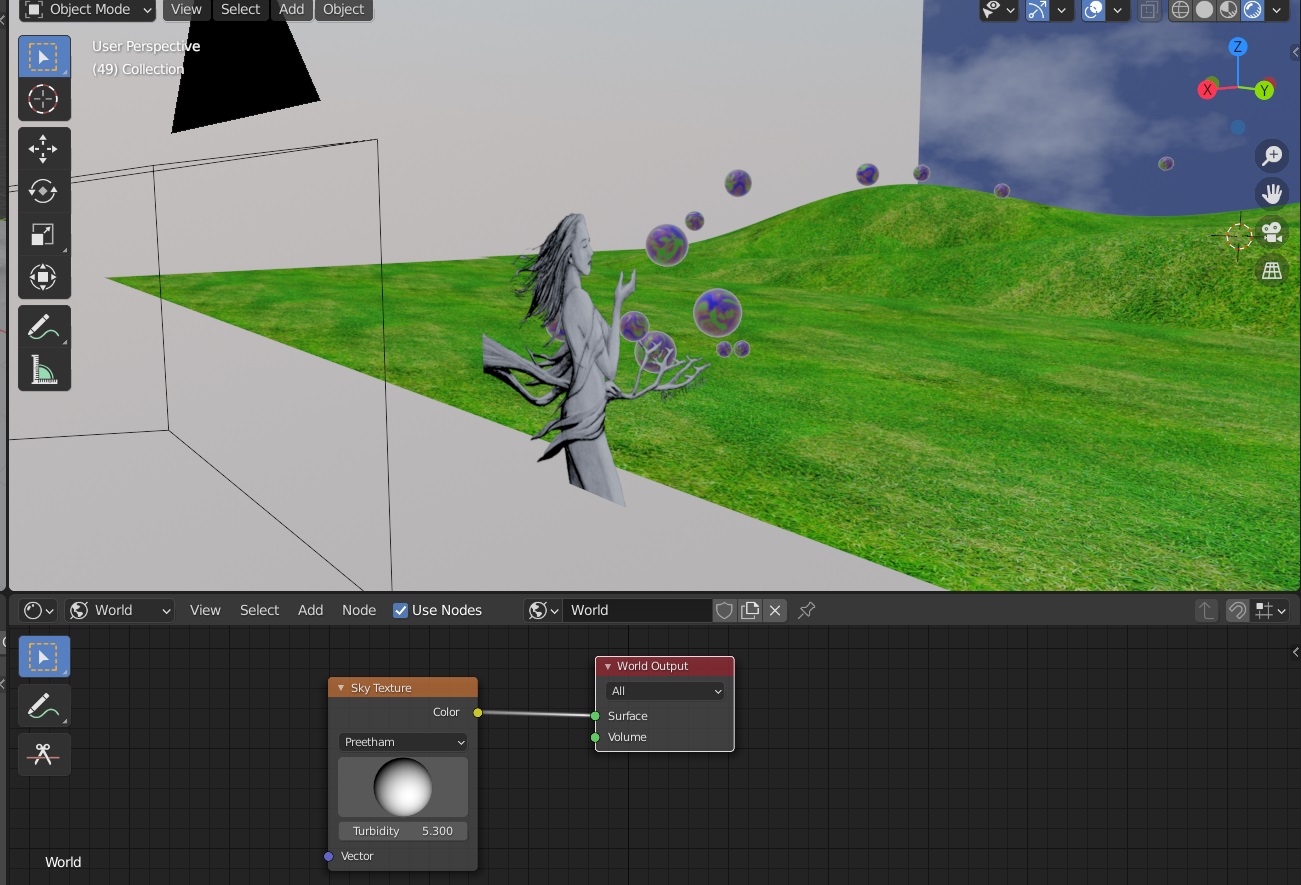Open node editor type dropdown

click(x=38, y=610)
